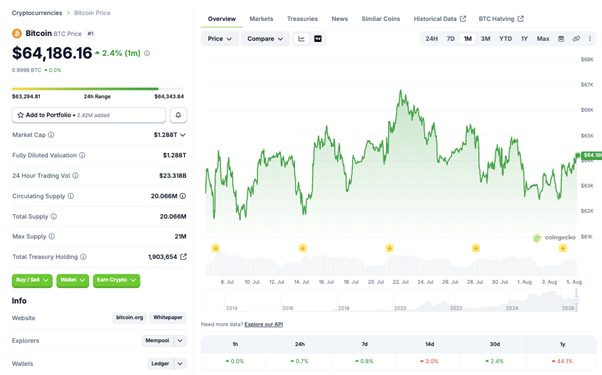Viewport: 602px width, 375px height.
Task: Show Total Supply info icon
Action: tap(54, 216)
